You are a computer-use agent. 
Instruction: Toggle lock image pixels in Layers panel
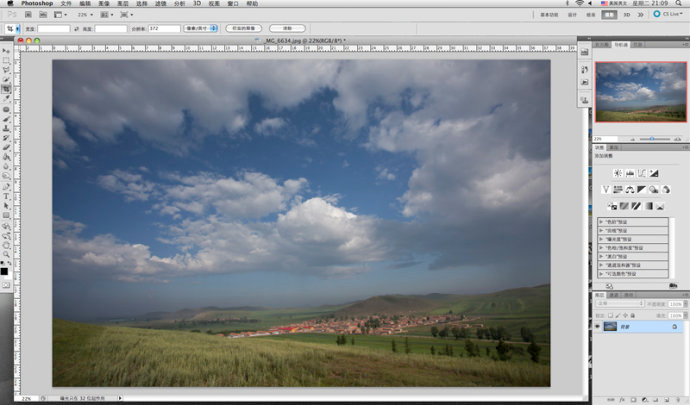(x=618, y=316)
